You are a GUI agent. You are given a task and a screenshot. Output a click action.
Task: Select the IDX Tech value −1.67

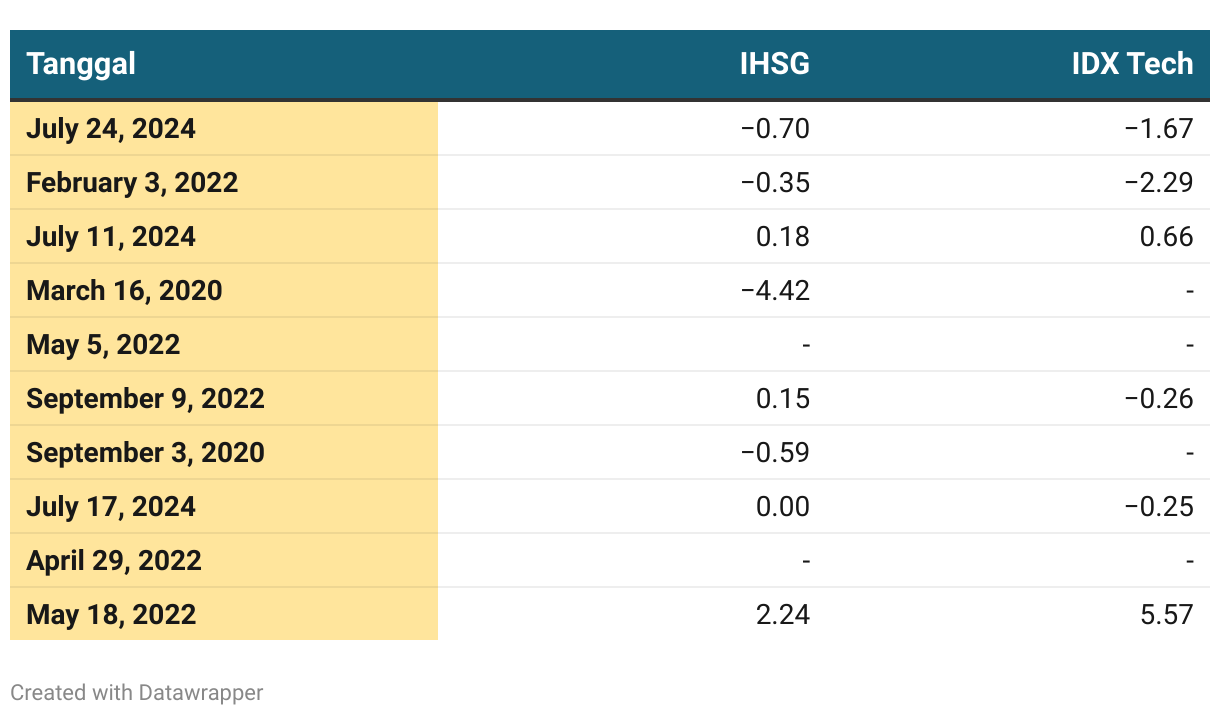tap(1159, 129)
